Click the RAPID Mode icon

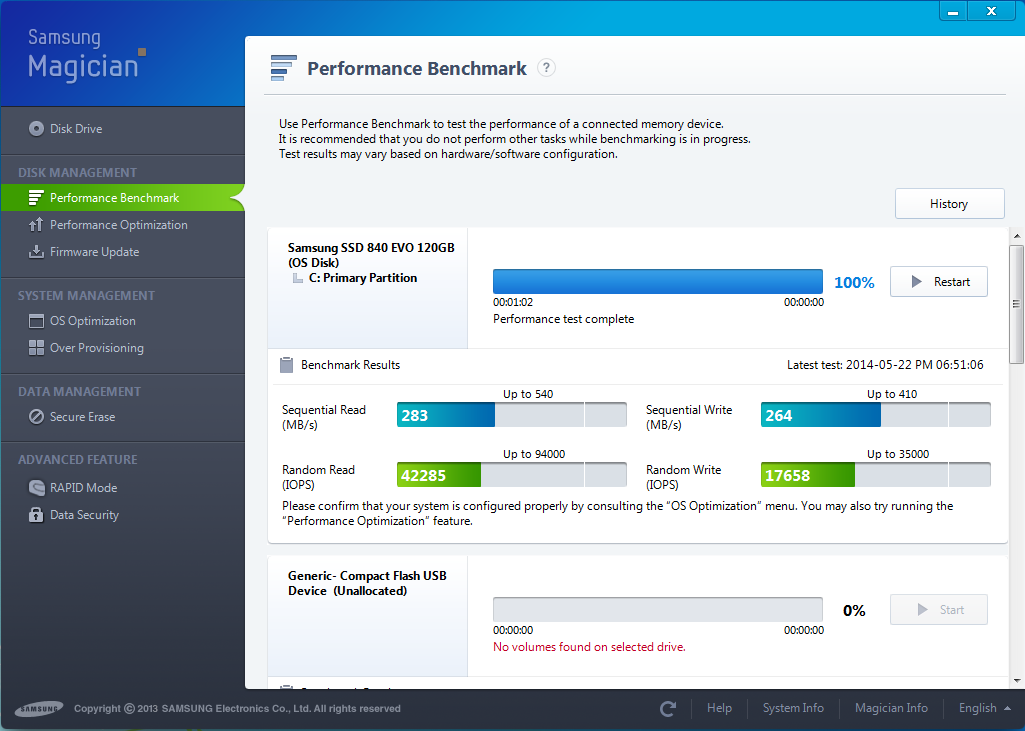point(37,487)
